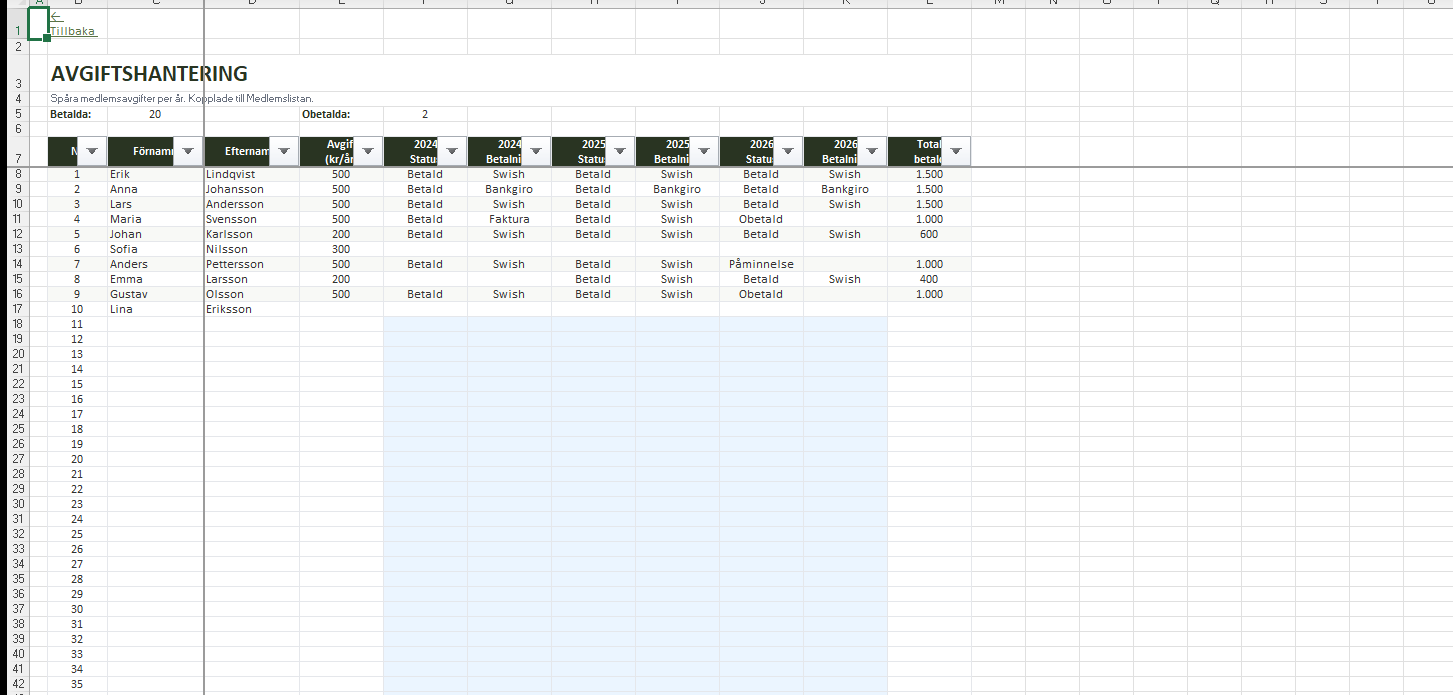1453x695 pixels.
Task: Select the surname cell Lindqvist
Action: coord(231,174)
